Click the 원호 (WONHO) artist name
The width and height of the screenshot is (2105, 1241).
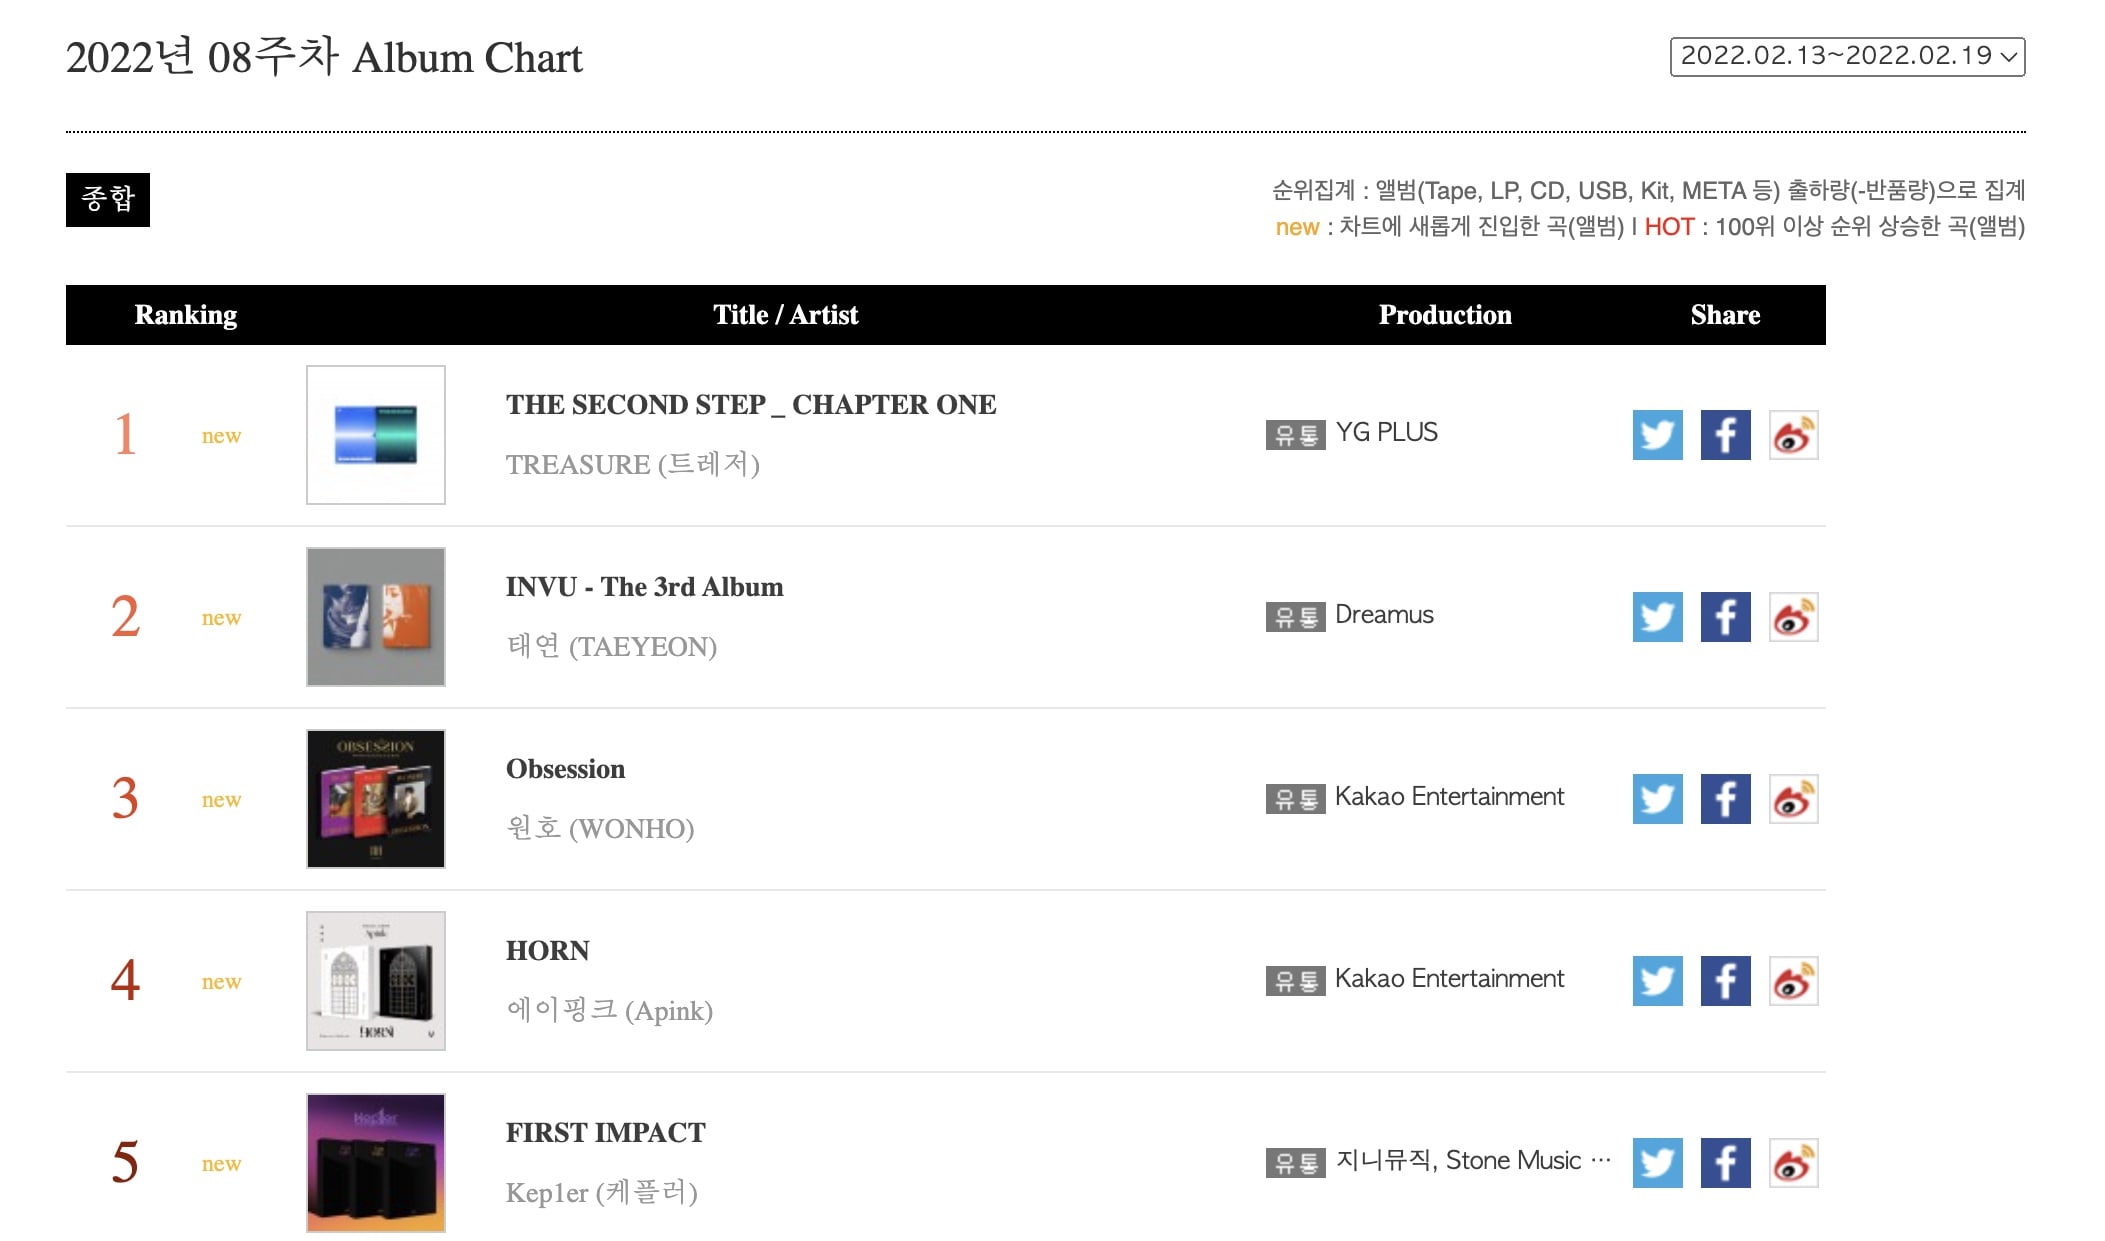click(600, 828)
